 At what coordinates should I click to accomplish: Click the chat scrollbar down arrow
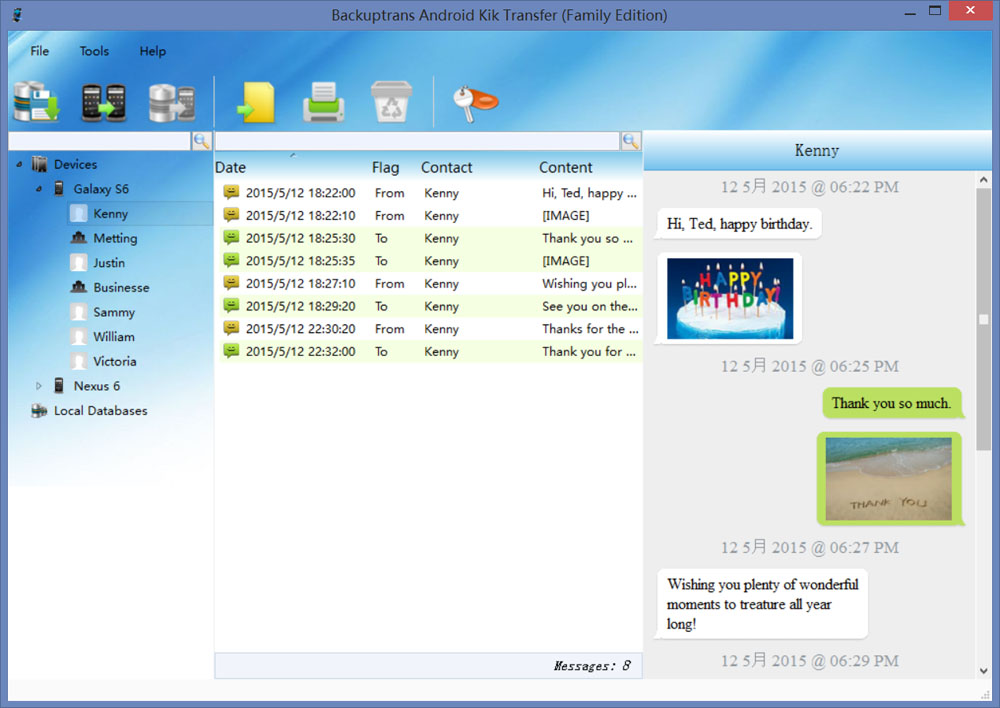(x=983, y=670)
